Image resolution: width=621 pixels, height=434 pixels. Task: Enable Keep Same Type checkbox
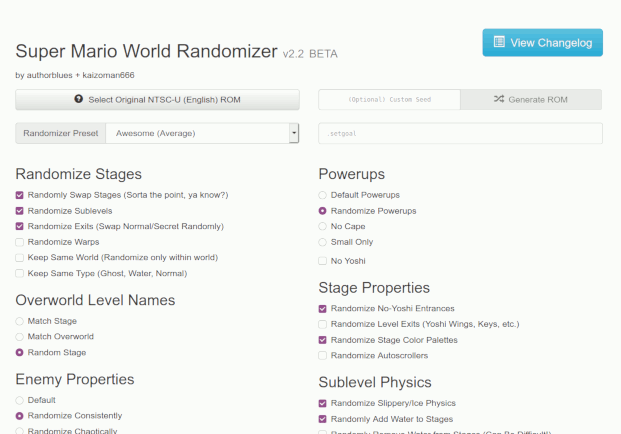pos(20,273)
